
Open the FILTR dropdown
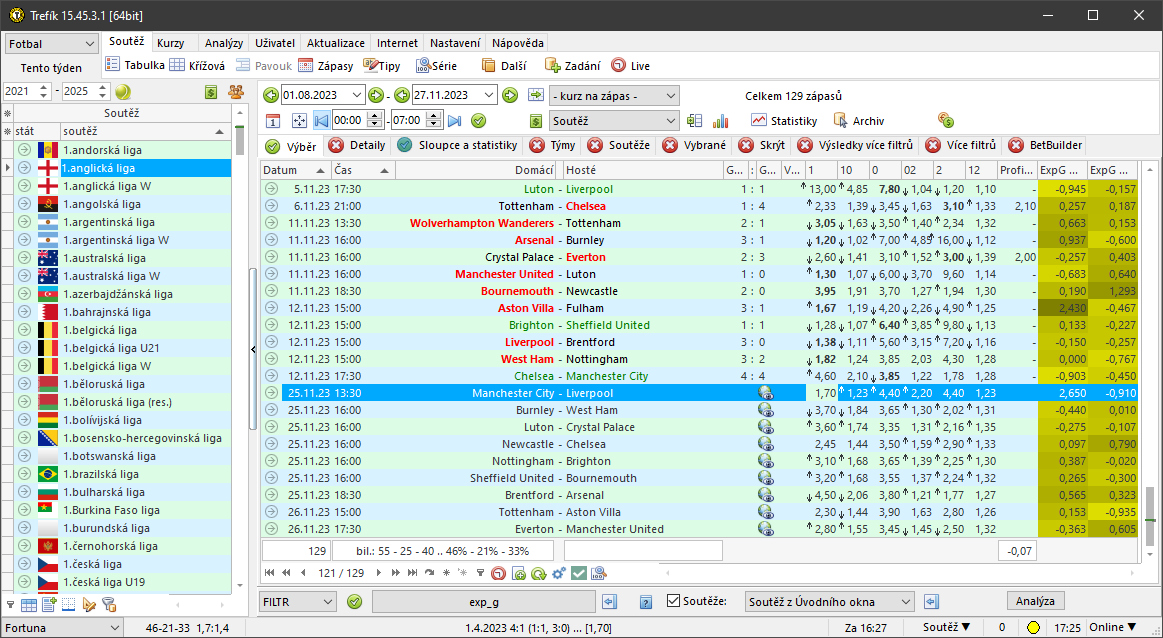(298, 602)
